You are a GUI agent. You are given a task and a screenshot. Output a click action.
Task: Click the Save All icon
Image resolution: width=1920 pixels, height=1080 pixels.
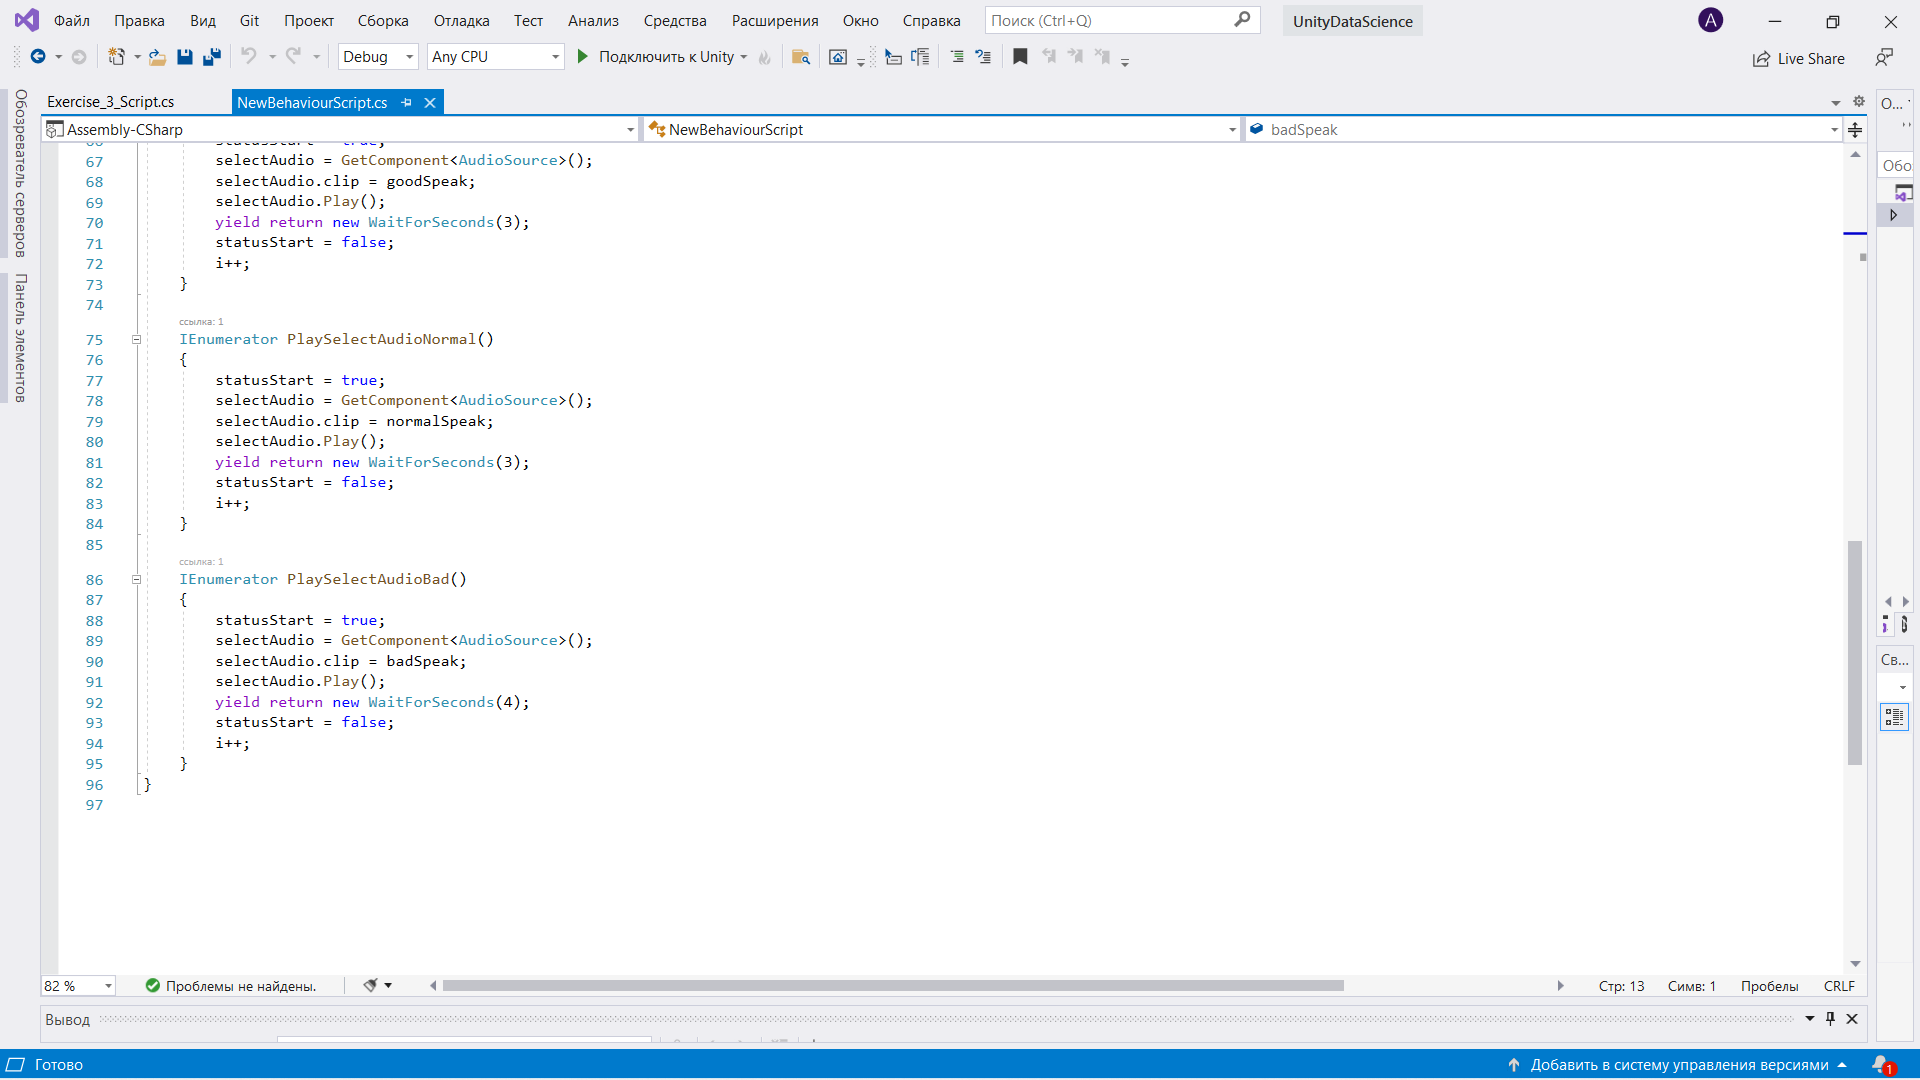[211, 57]
